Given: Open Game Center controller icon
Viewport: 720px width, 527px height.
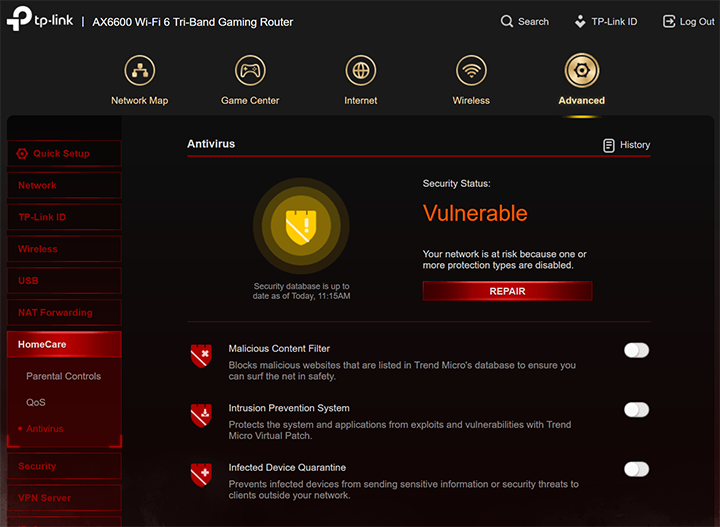Looking at the screenshot, I should pyautogui.click(x=250, y=71).
